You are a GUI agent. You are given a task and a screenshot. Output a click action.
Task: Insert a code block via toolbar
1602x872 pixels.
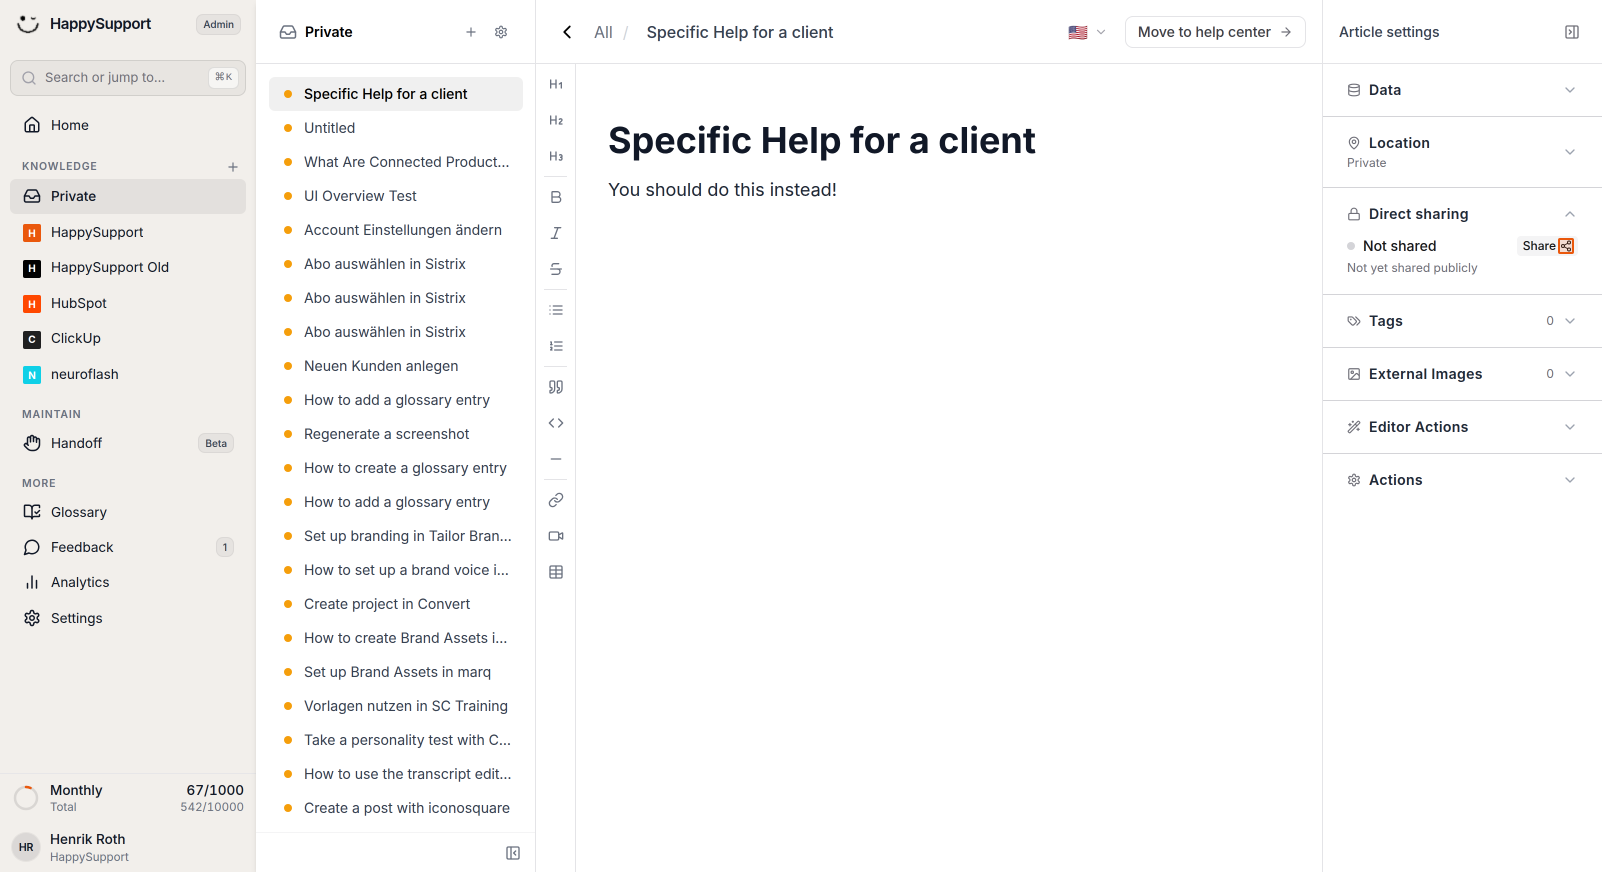click(556, 423)
